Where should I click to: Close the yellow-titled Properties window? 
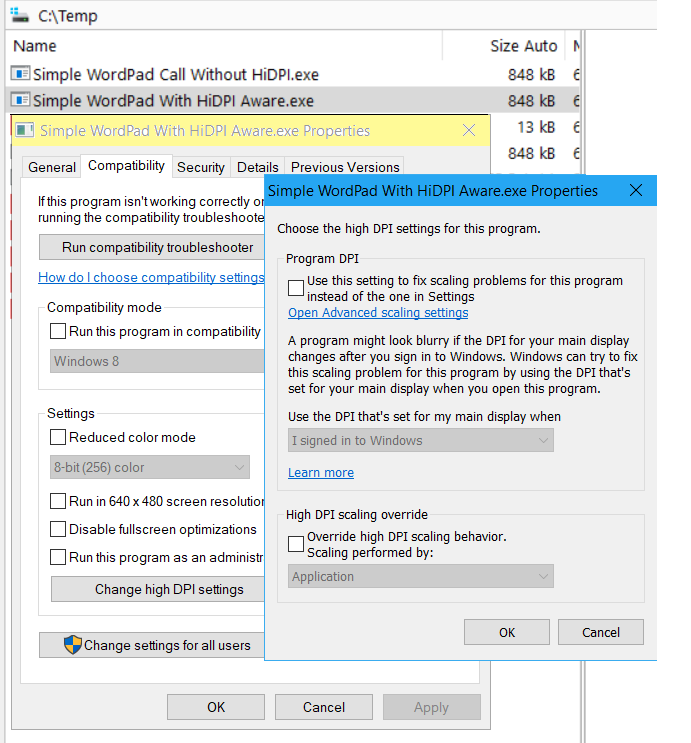[469, 130]
